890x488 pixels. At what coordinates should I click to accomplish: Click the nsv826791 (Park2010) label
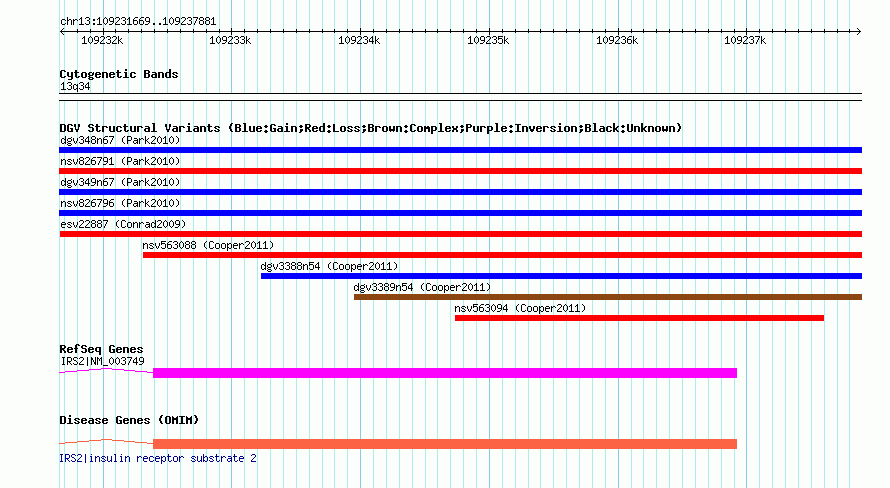(x=120, y=161)
